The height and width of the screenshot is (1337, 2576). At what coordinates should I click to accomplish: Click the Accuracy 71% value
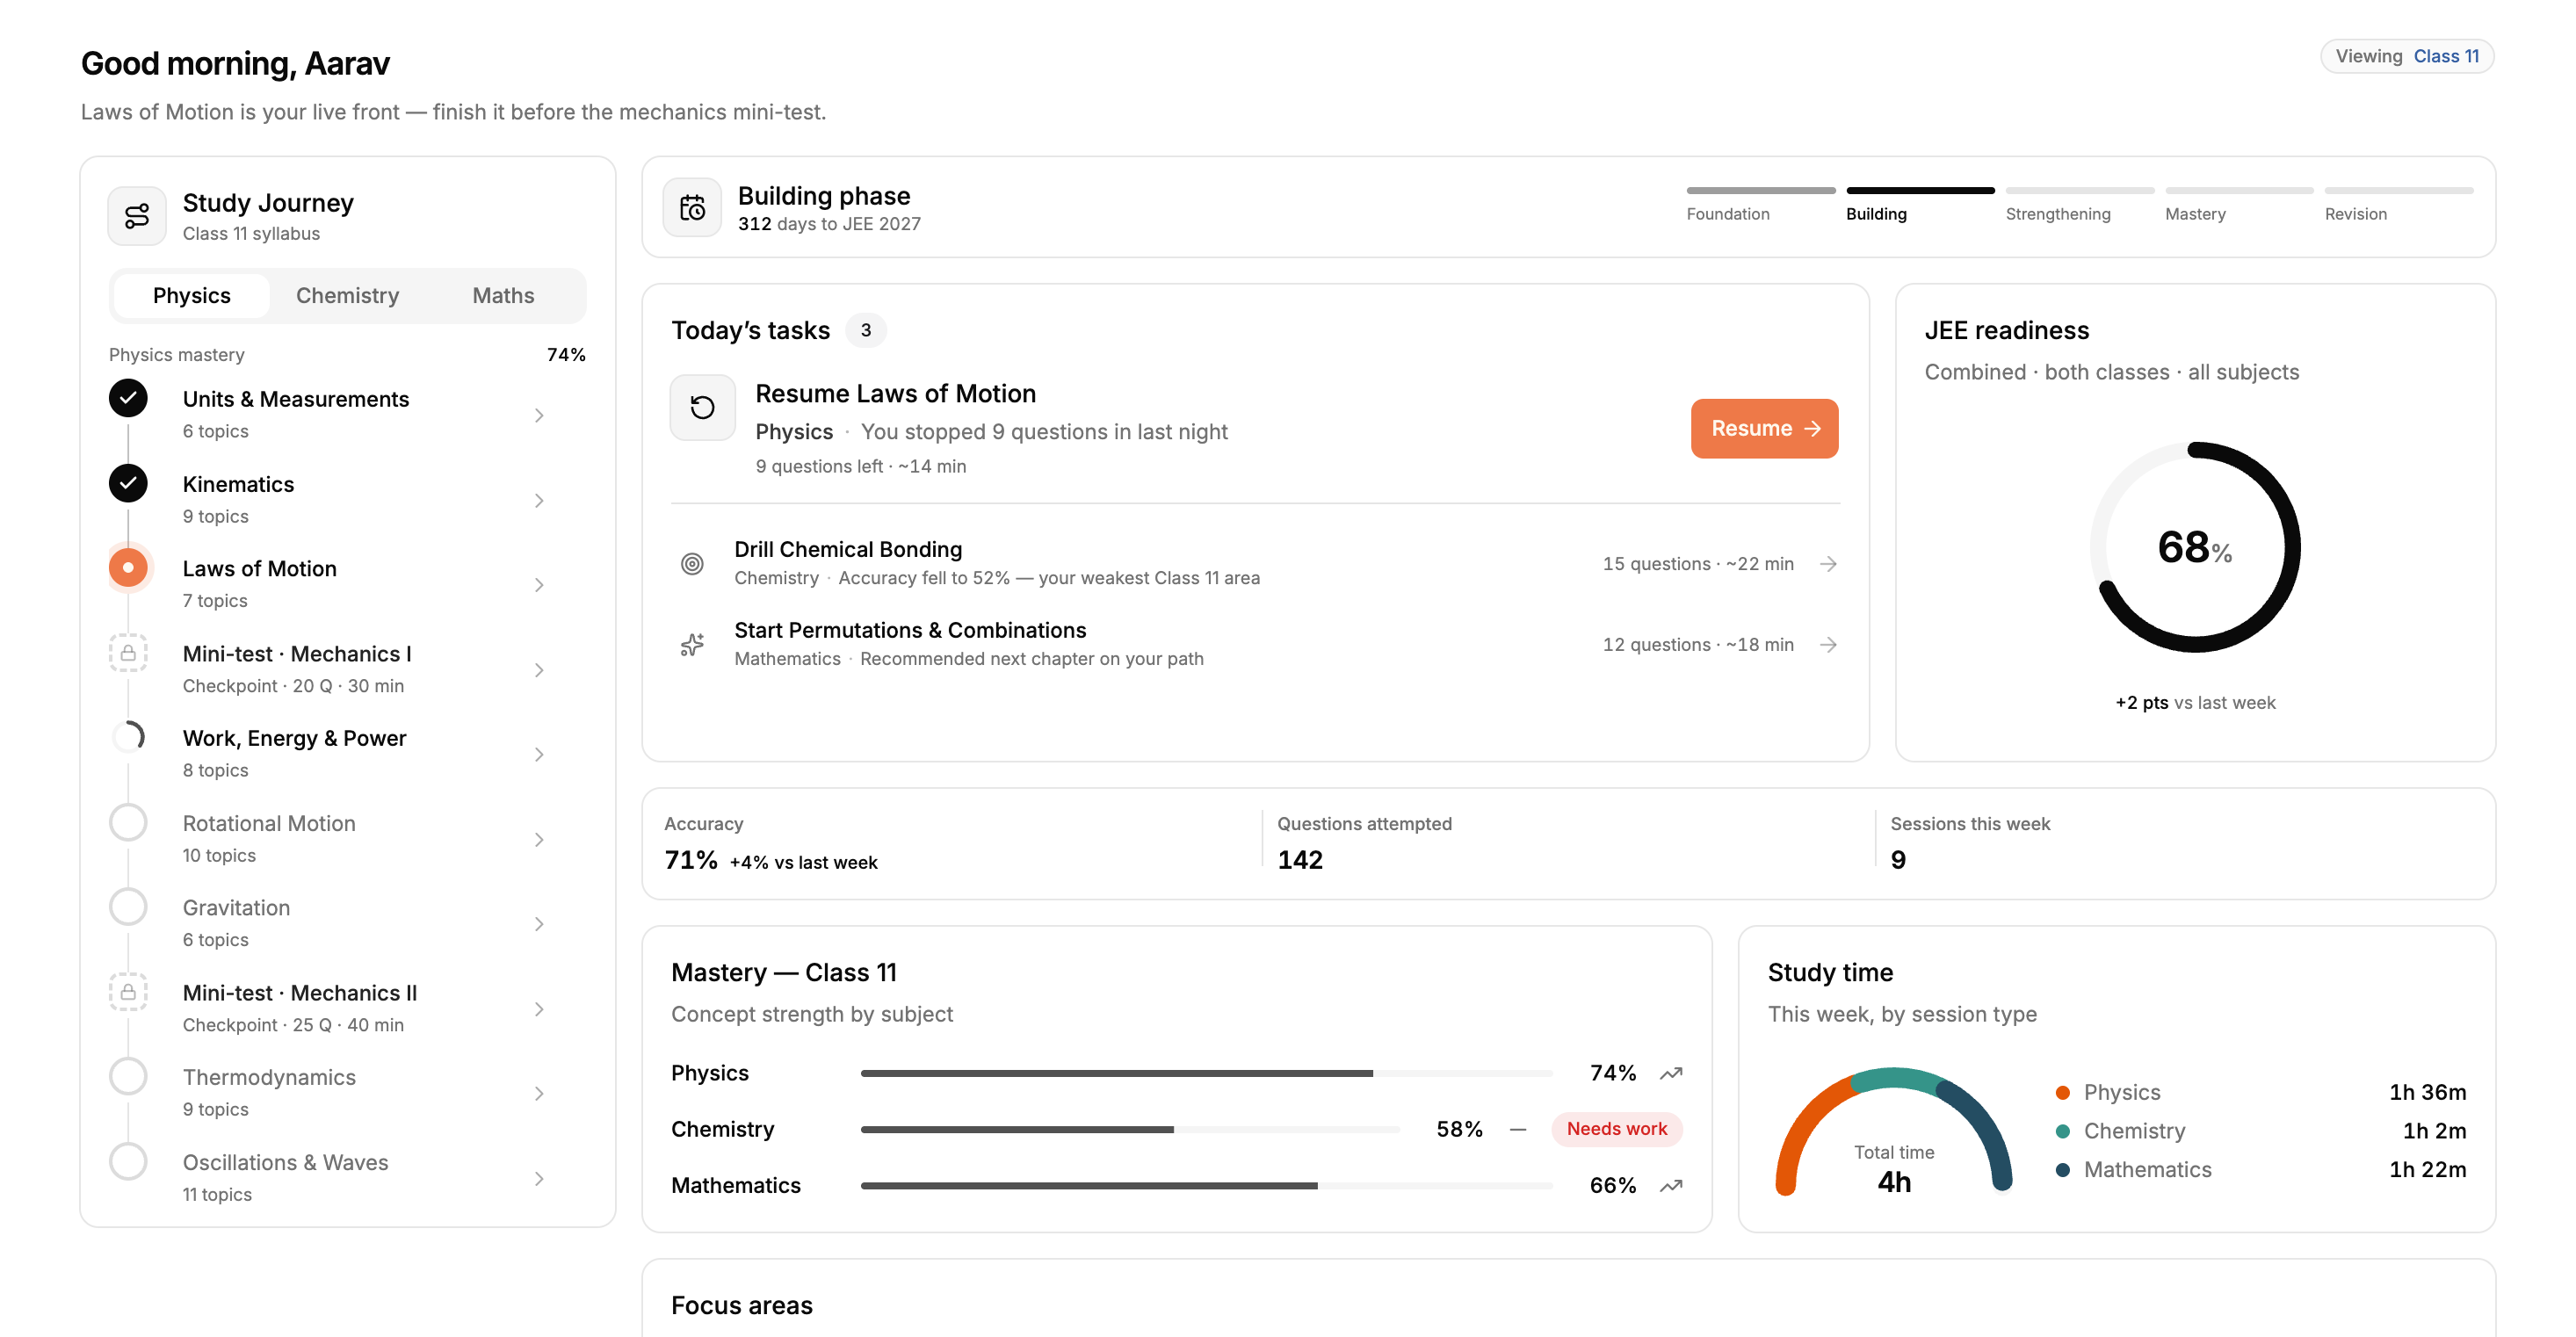pos(691,860)
